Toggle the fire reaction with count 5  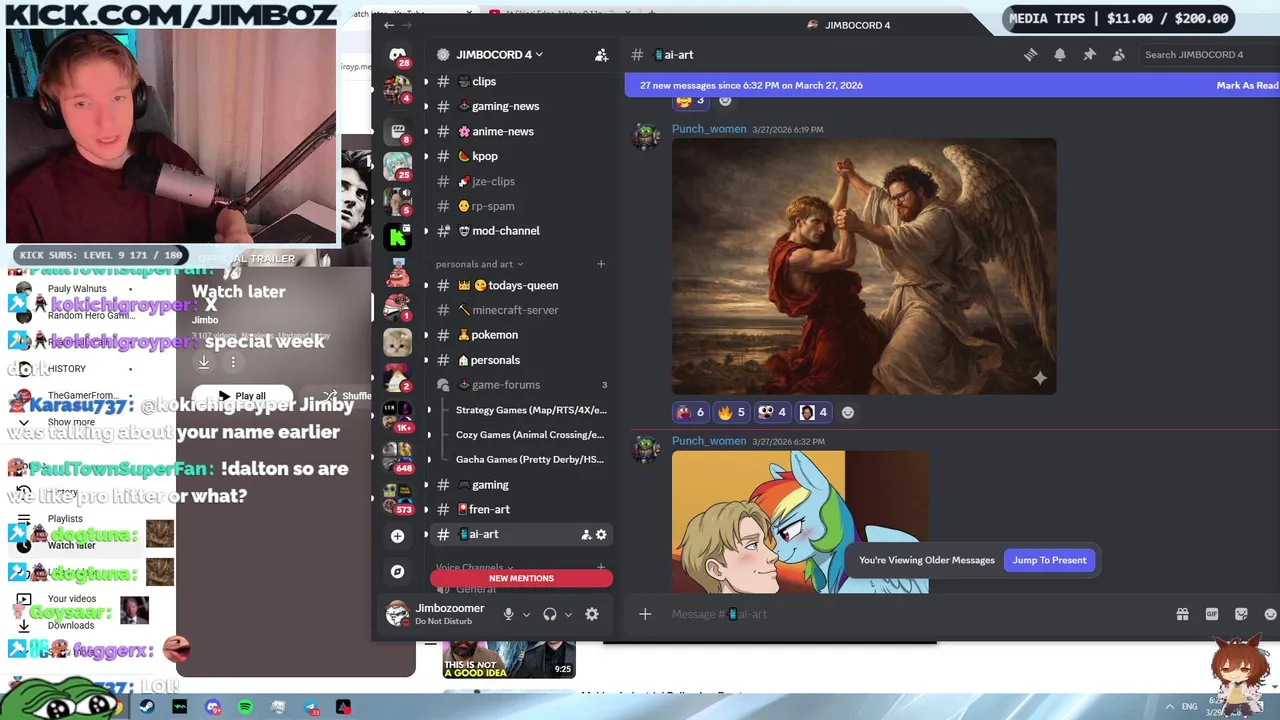pyautogui.click(x=731, y=412)
